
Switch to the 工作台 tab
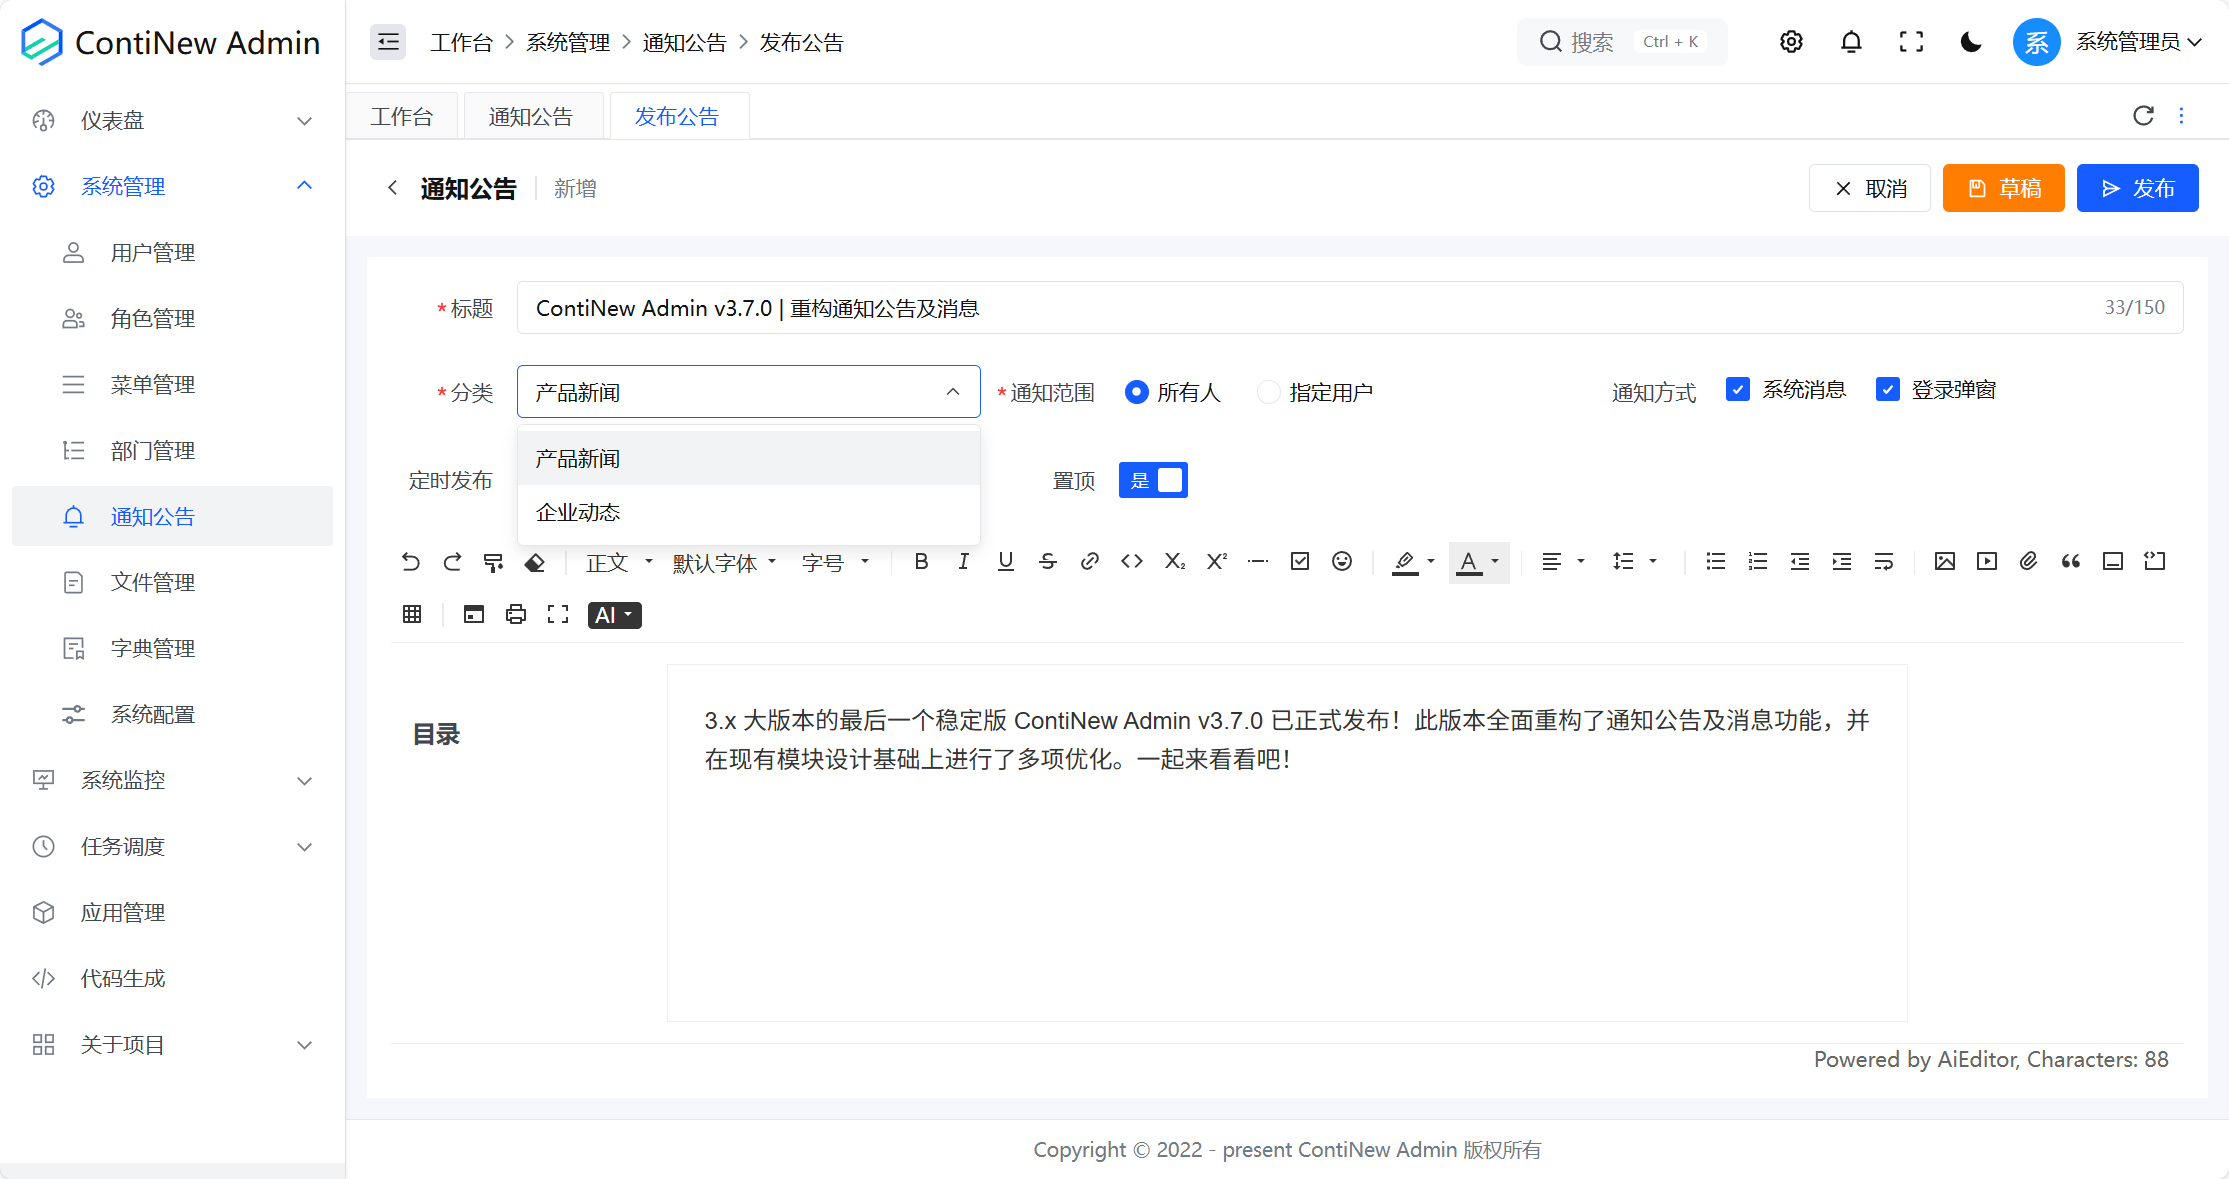tap(402, 116)
